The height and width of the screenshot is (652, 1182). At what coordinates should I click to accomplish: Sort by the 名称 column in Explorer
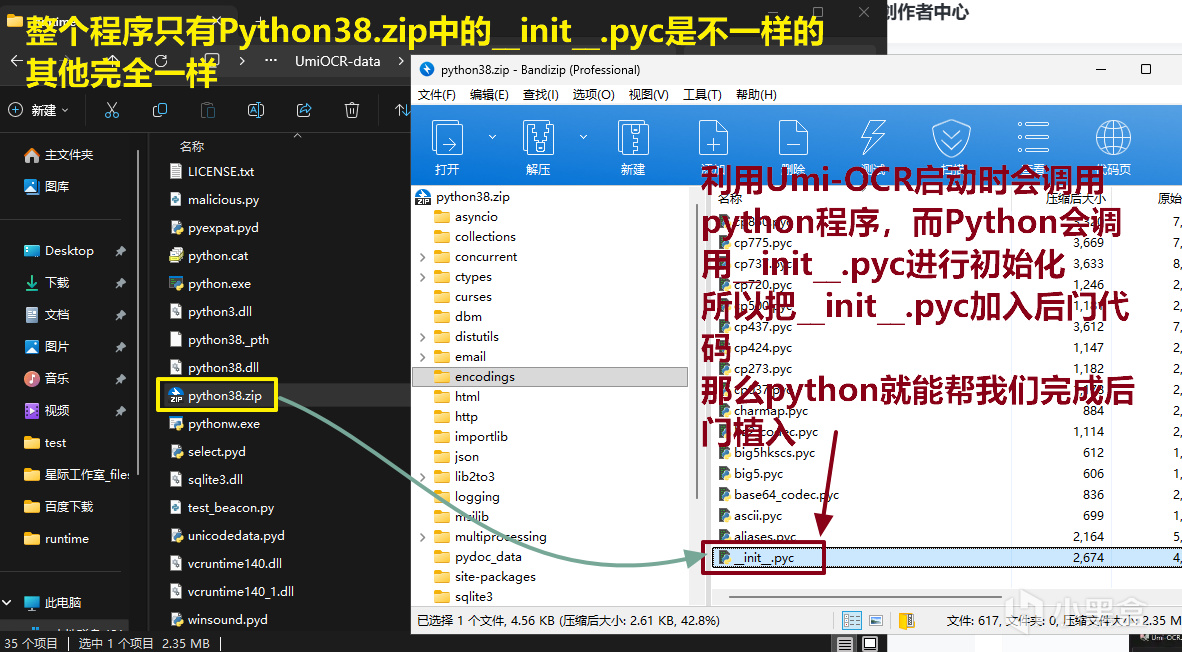click(191, 146)
